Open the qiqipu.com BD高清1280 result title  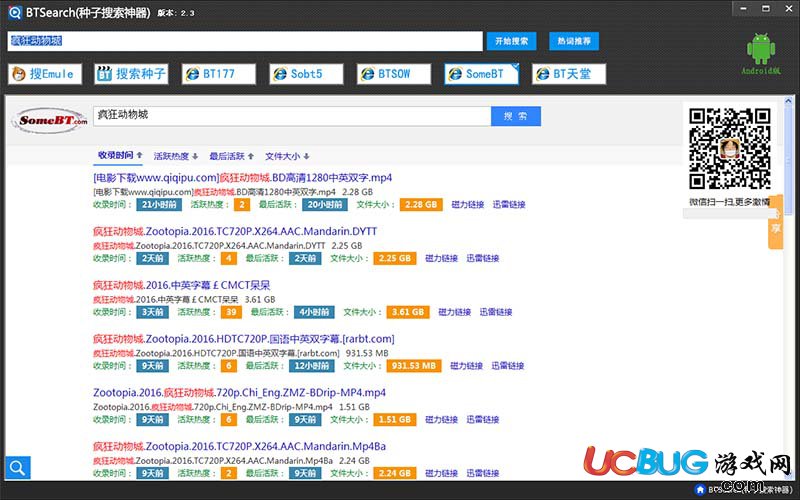[242, 178]
